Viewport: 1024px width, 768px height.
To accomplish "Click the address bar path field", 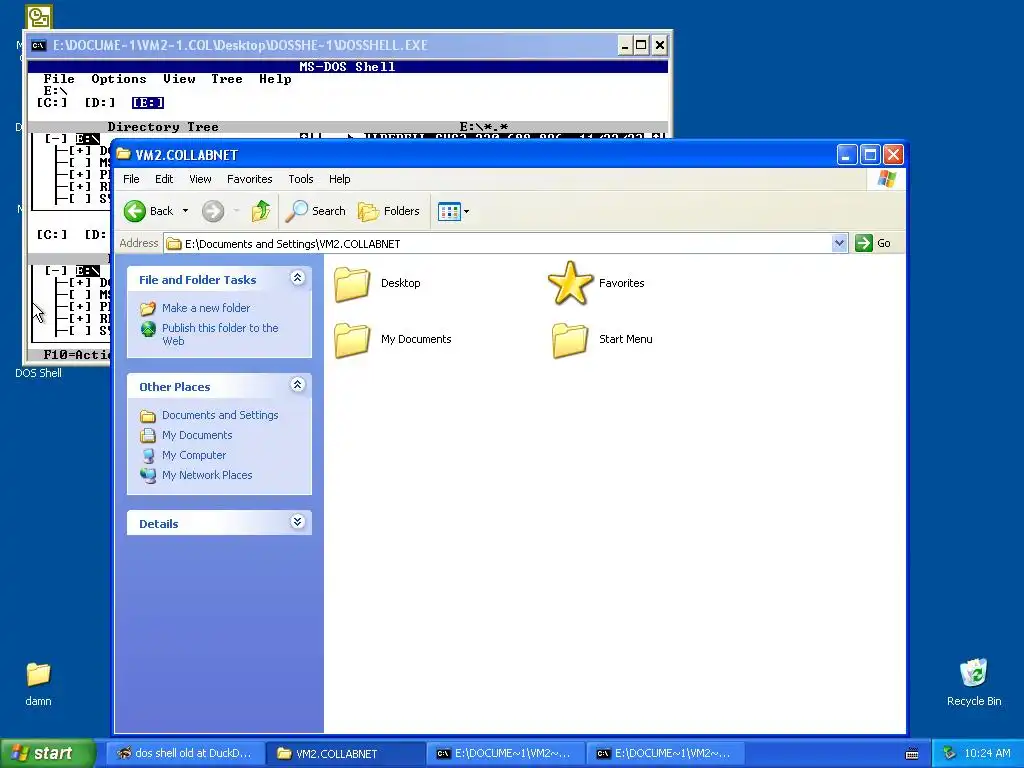I will tap(498, 244).
